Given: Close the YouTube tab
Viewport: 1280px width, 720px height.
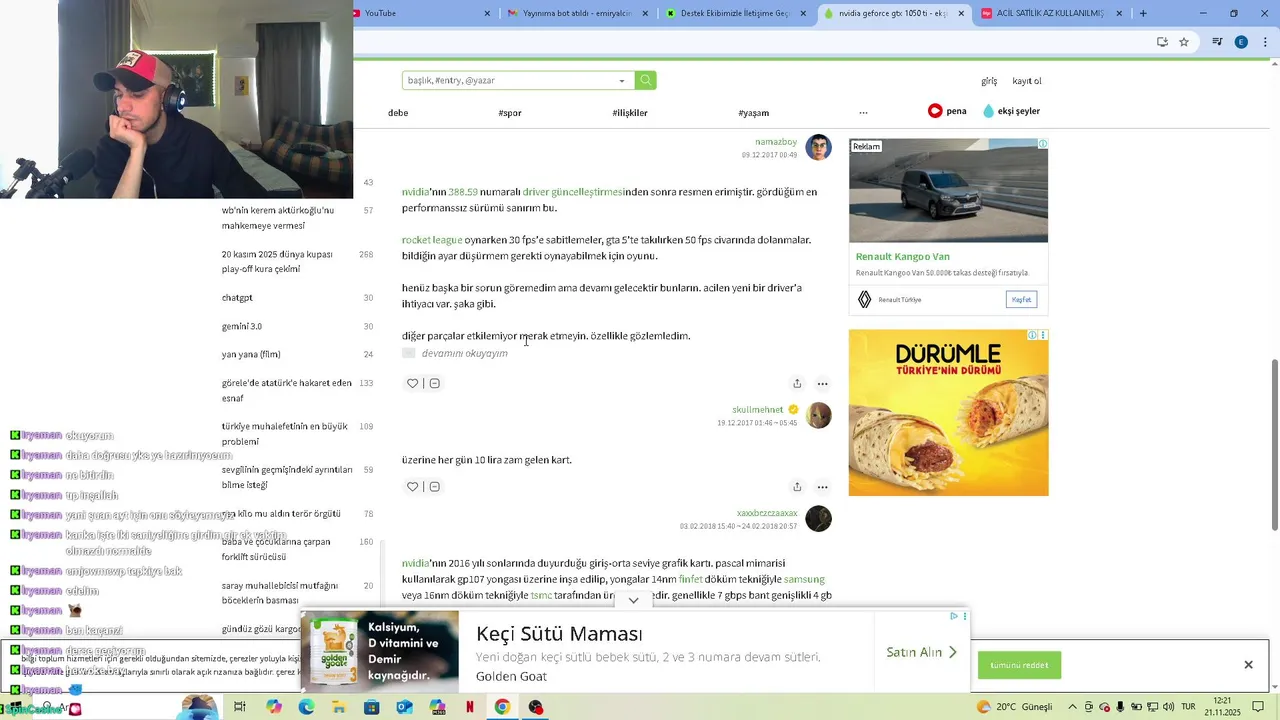Looking at the screenshot, I should pos(488,13).
